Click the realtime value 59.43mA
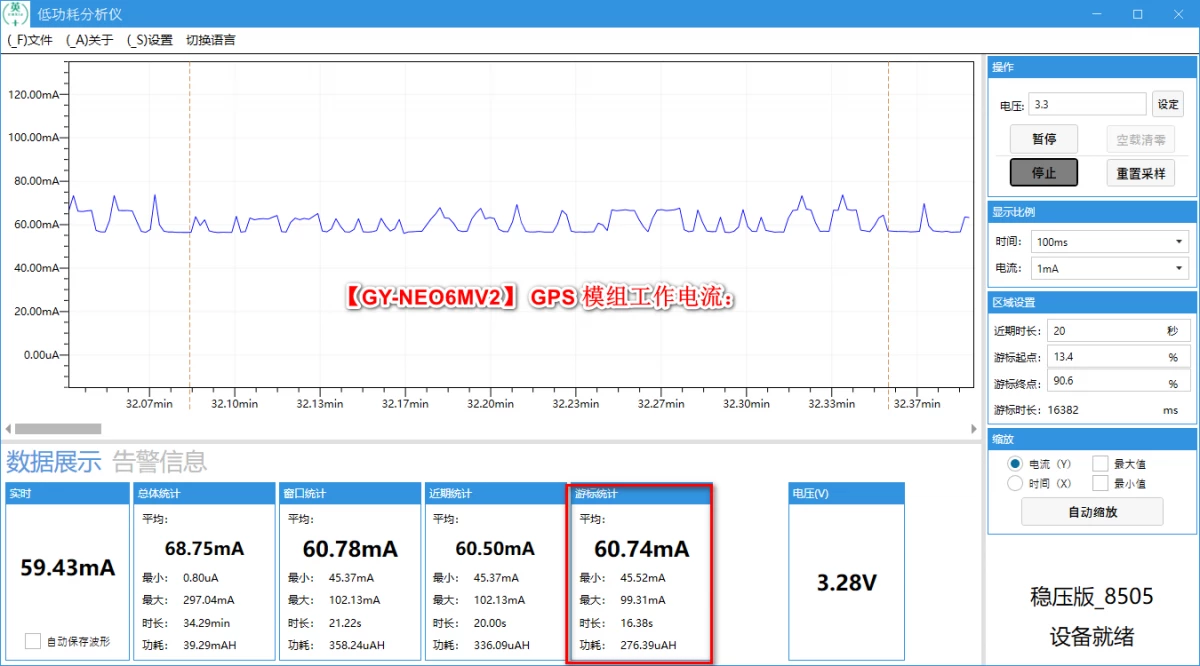The height and width of the screenshot is (666, 1200). 68,568
